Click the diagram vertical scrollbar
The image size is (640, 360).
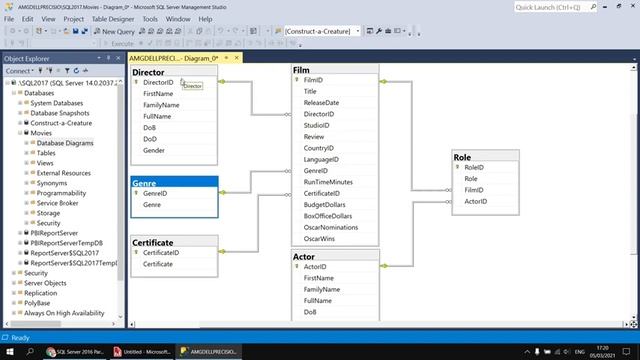point(633,192)
